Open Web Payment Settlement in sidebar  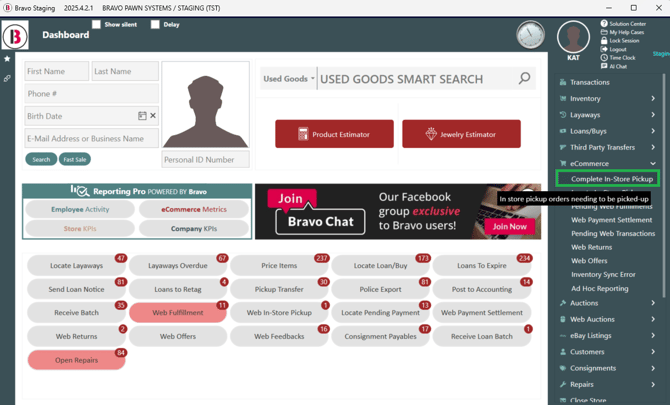[x=611, y=220]
